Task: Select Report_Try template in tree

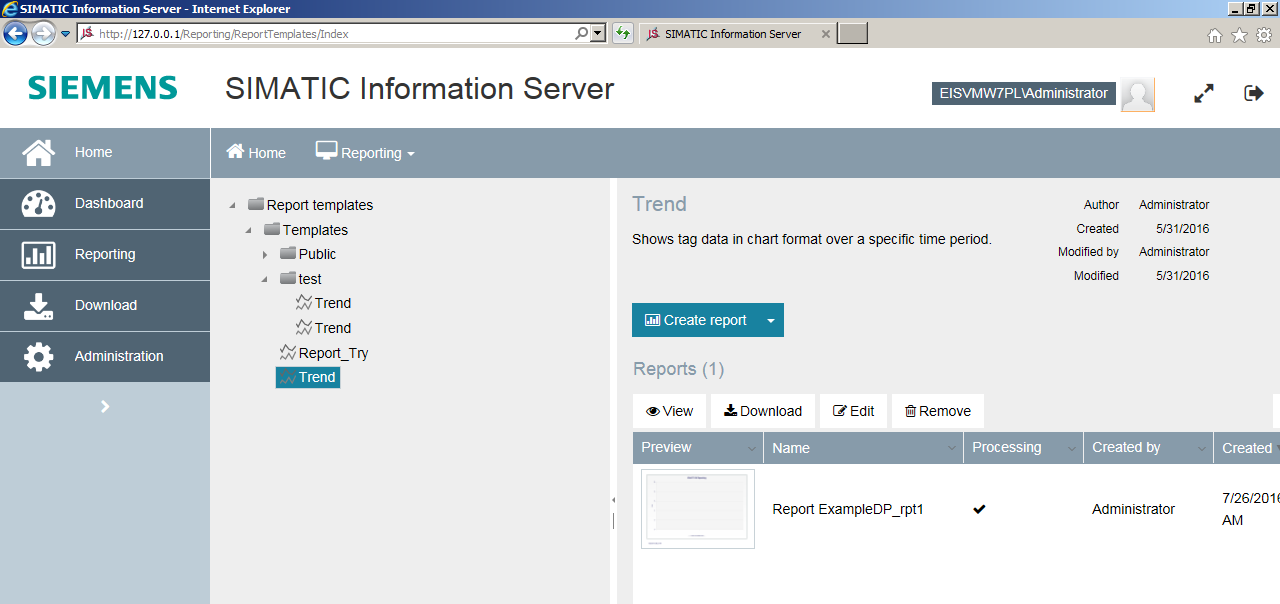Action: [x=333, y=353]
